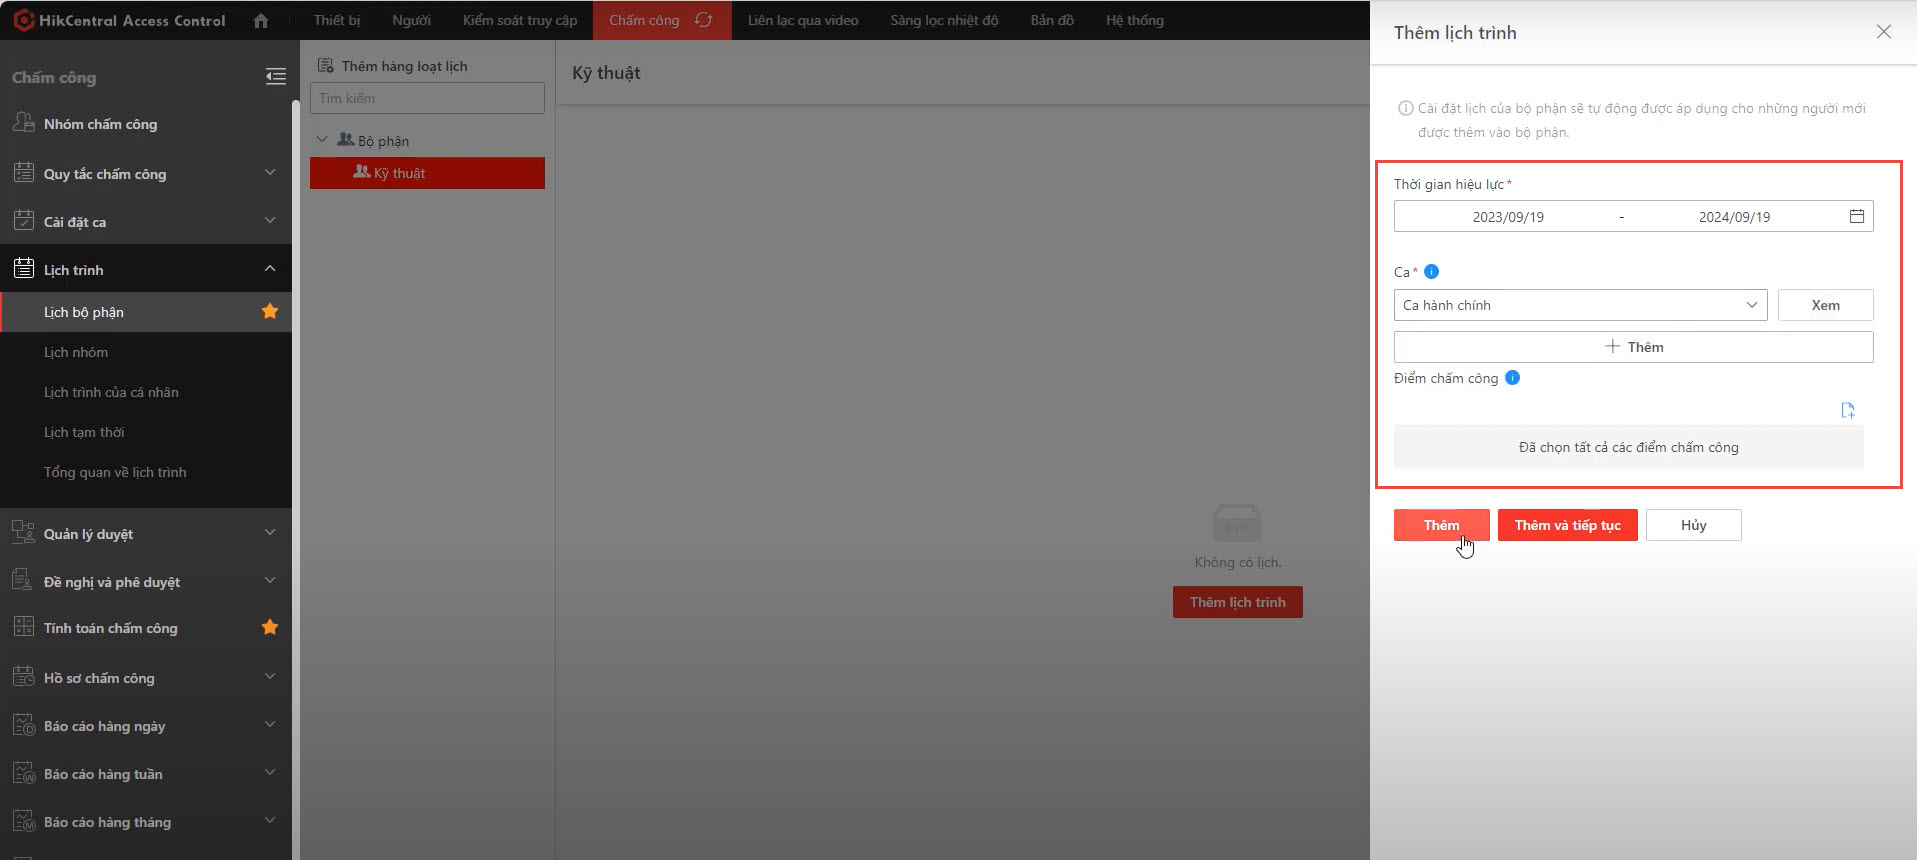1917x860 pixels.
Task: Select Kỹ thuật department in tree
Action: click(x=400, y=173)
